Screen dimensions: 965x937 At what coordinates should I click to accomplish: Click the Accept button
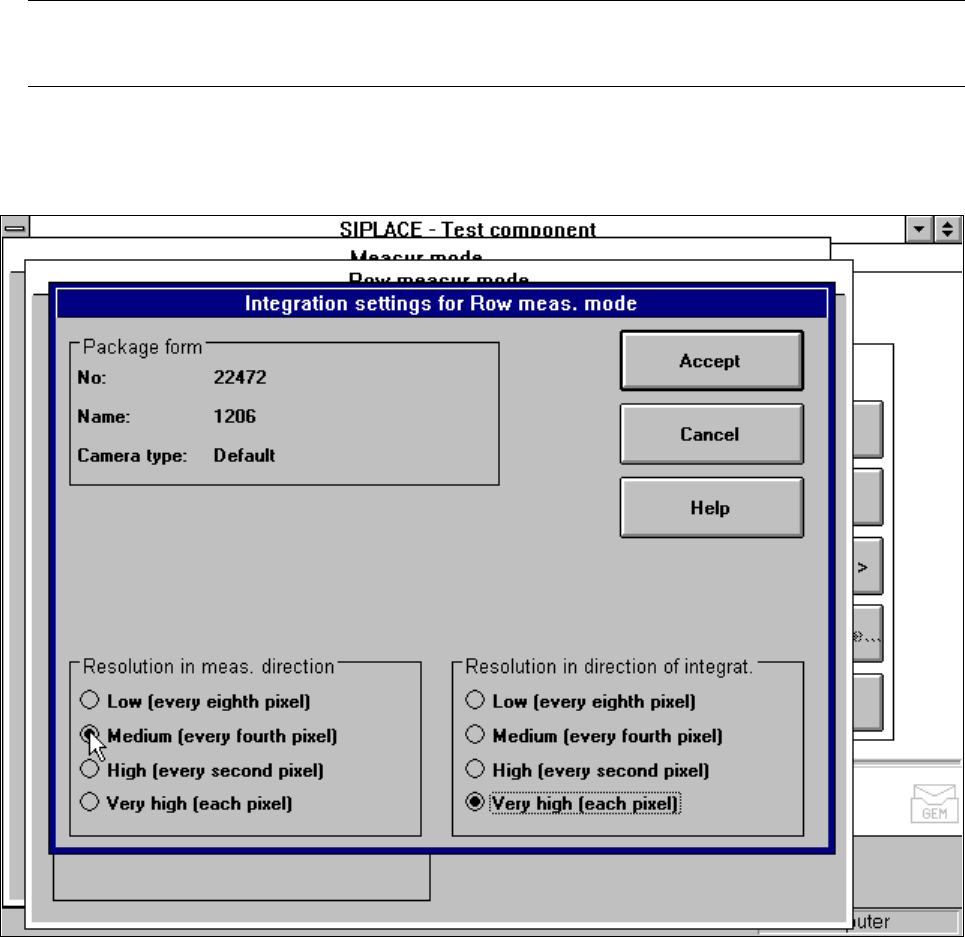coord(711,361)
